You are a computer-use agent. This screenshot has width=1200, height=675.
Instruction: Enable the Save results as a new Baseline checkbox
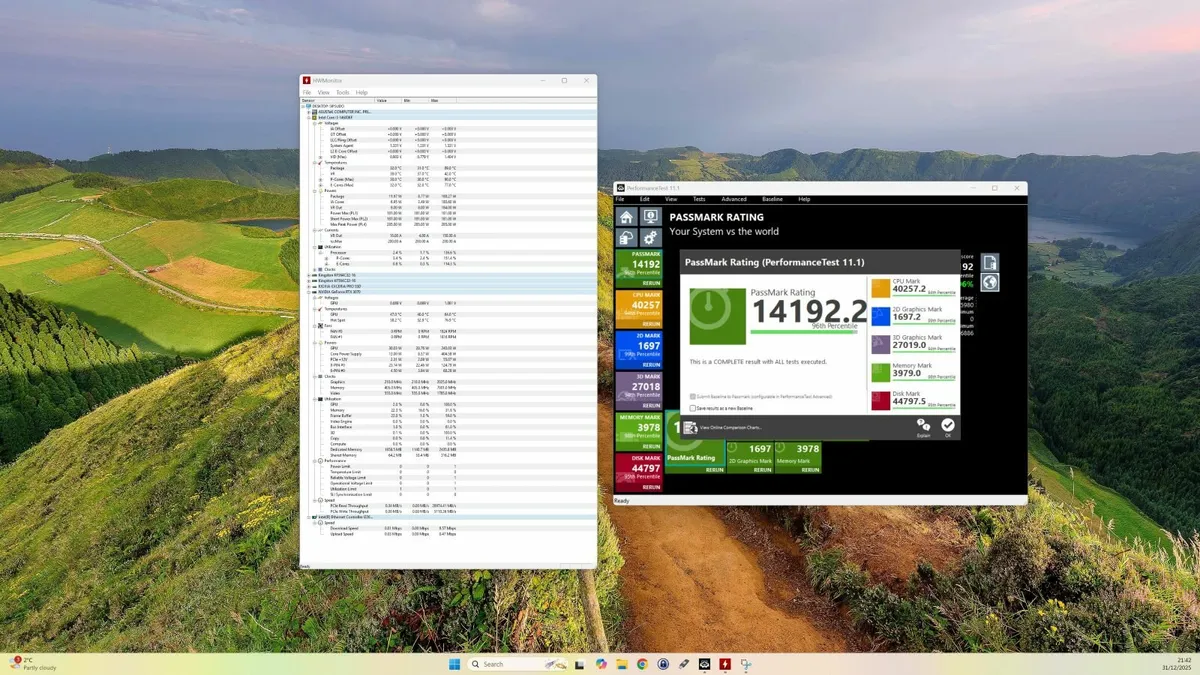692,408
